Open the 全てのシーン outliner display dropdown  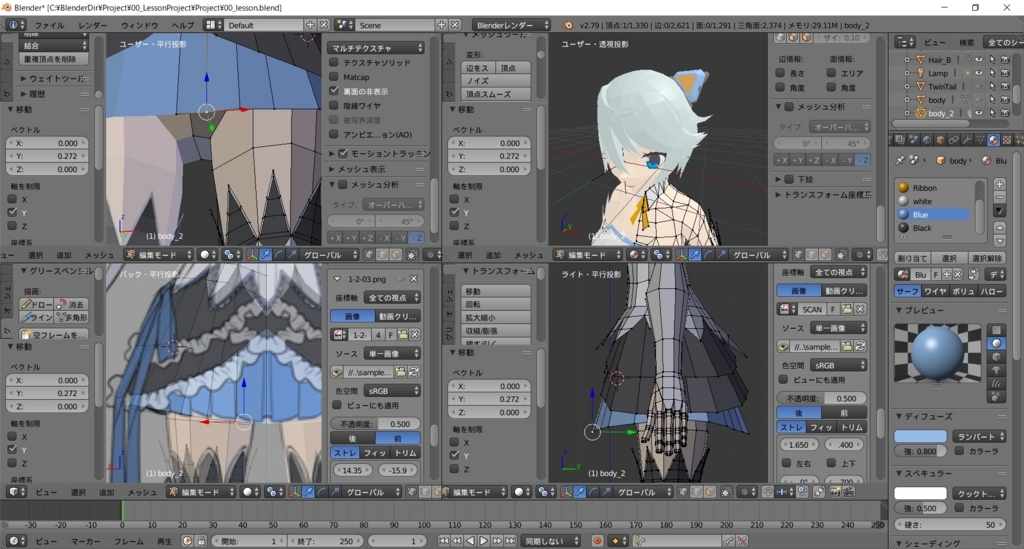(x=1002, y=42)
